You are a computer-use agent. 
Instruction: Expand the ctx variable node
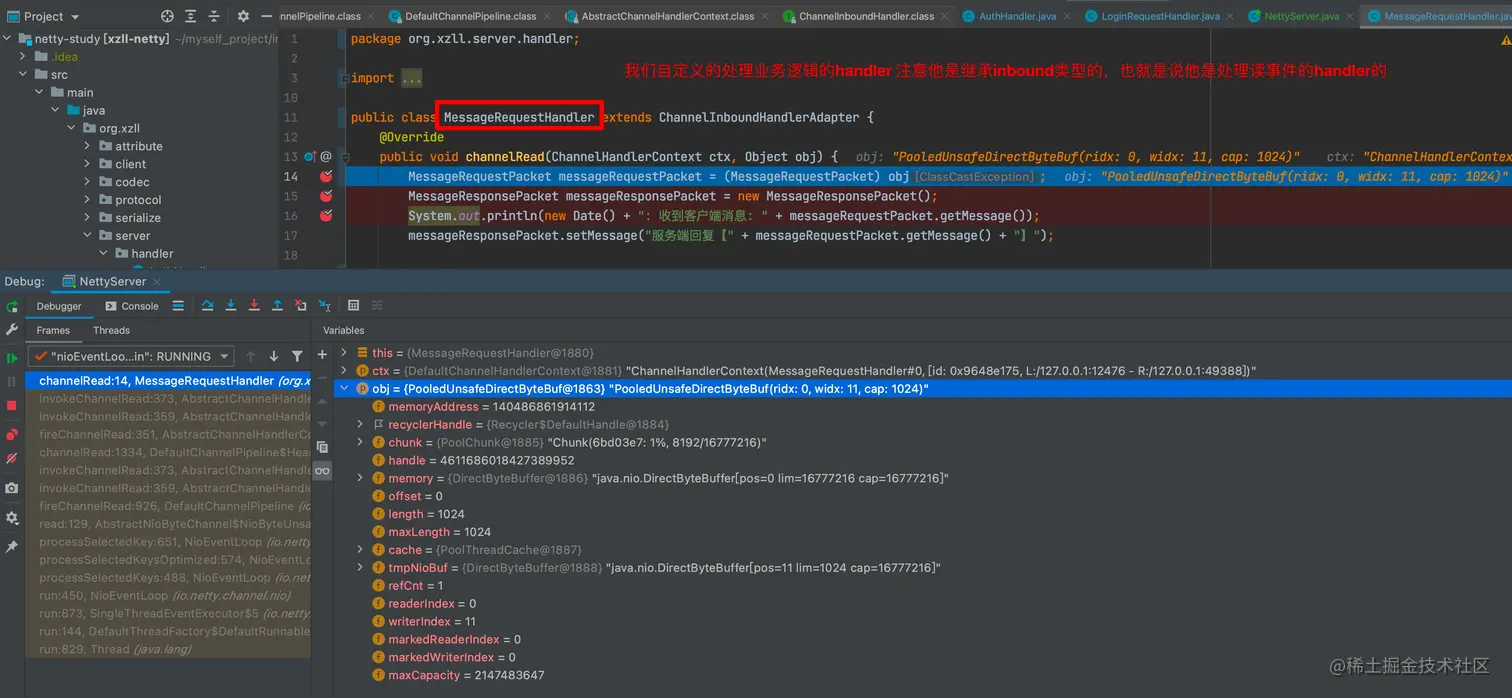click(x=344, y=370)
